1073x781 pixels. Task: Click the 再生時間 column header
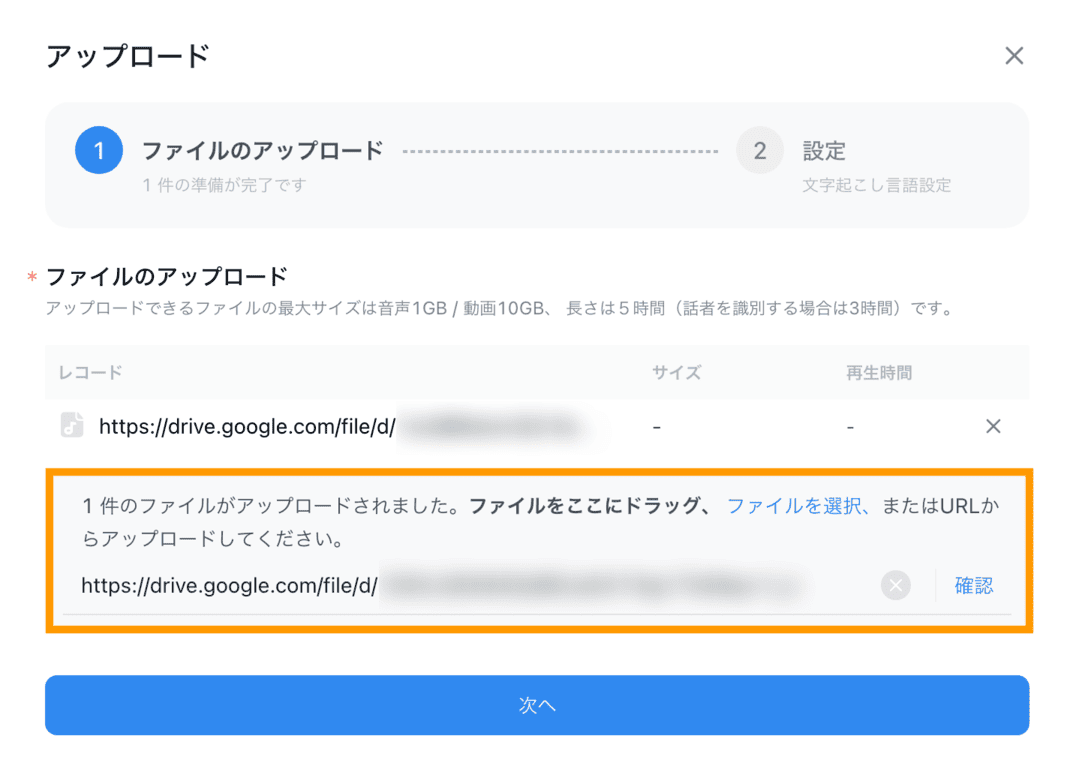click(879, 372)
